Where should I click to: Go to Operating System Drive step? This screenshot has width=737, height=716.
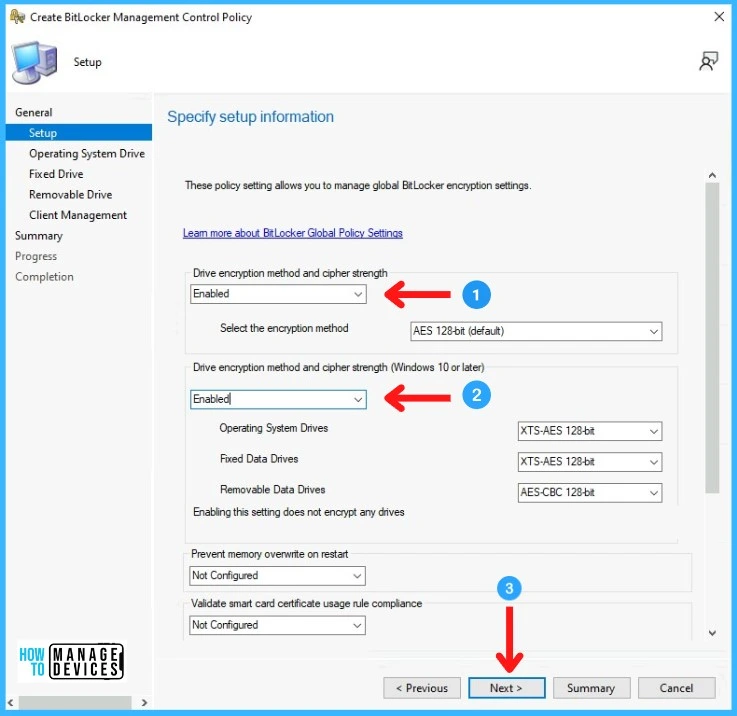point(86,154)
